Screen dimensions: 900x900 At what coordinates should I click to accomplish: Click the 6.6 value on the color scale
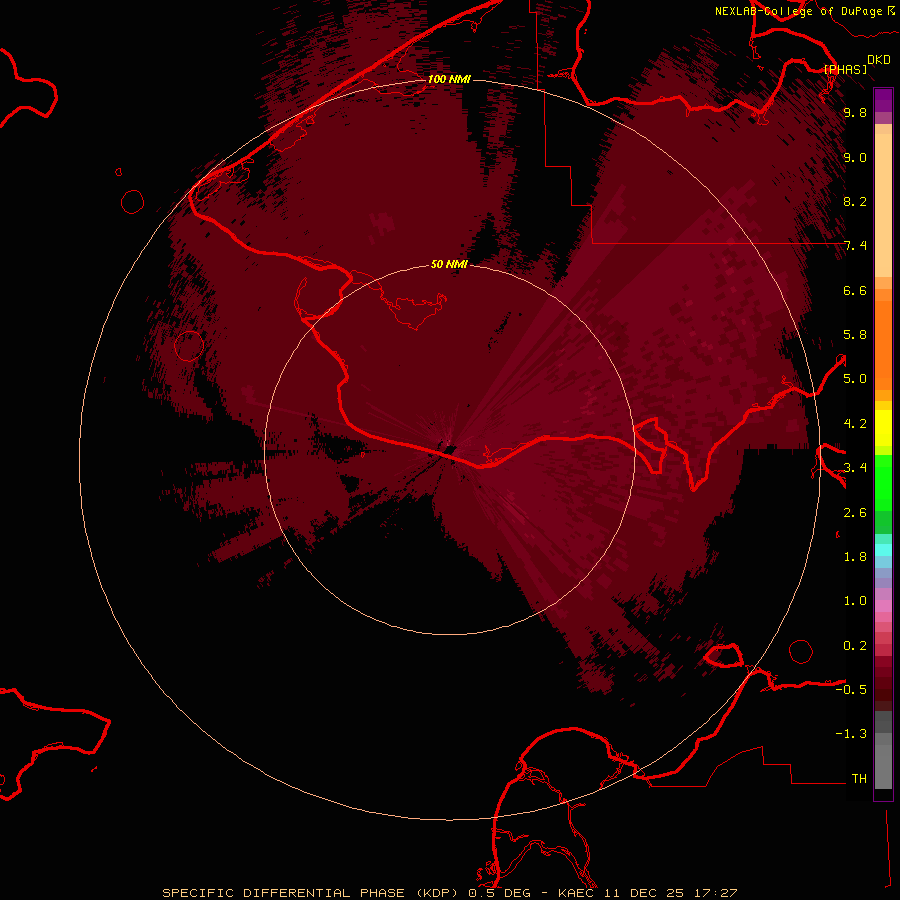pos(855,290)
